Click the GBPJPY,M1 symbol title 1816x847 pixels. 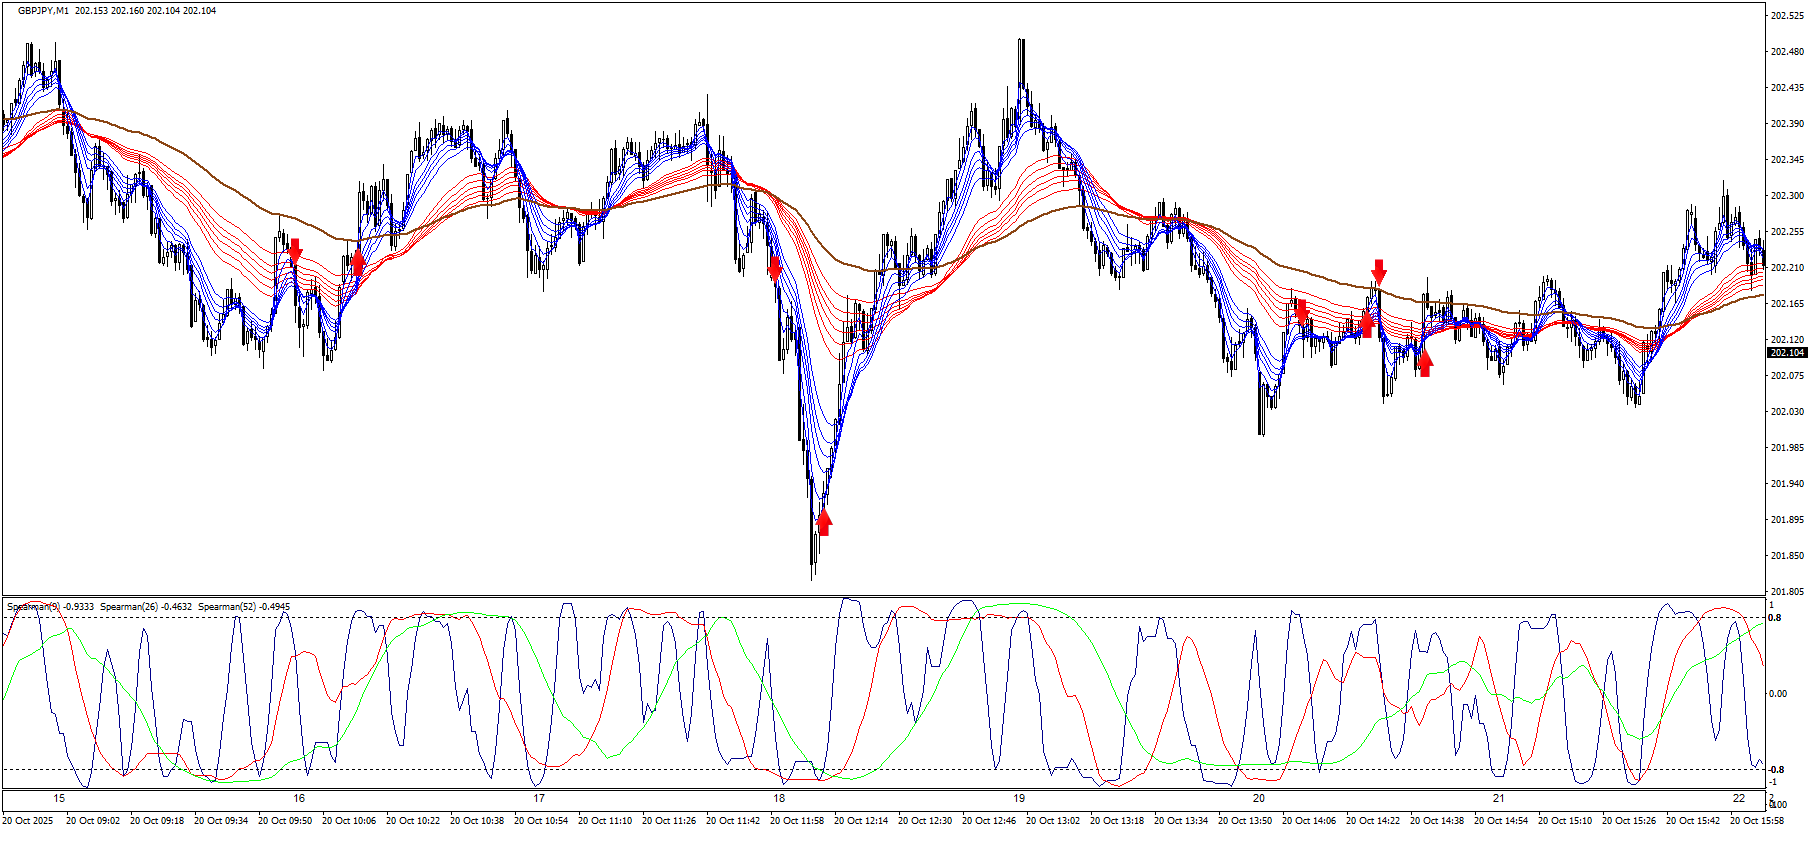pos(44,11)
